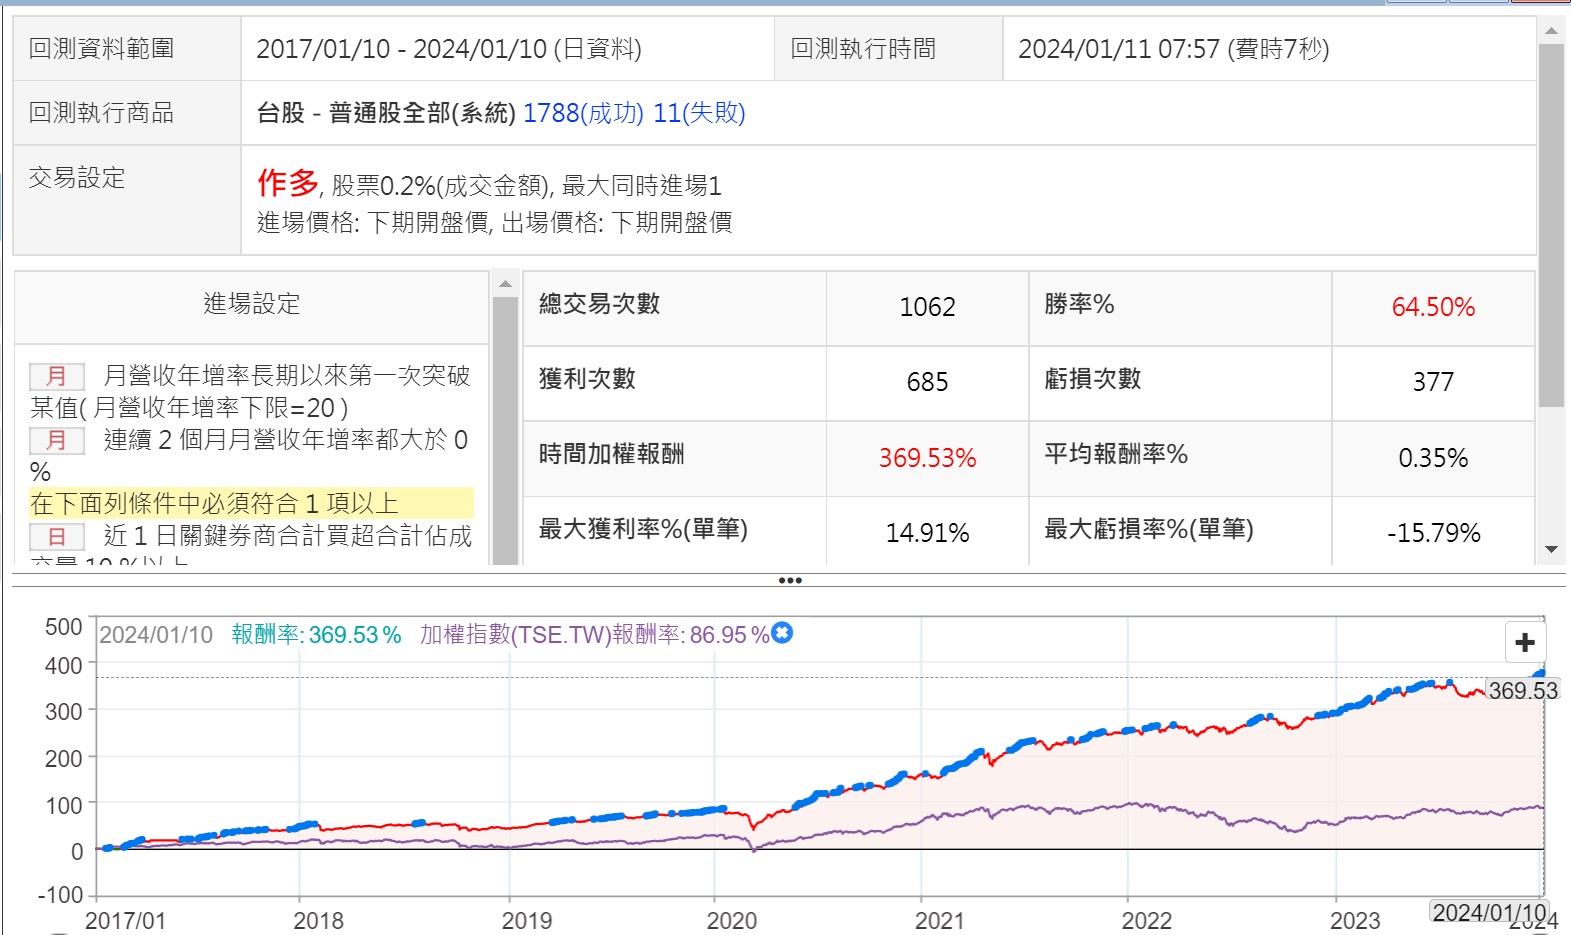This screenshot has height=935, width=1571.
Task: Click the three-dot panel splitter handle
Action: (789, 580)
